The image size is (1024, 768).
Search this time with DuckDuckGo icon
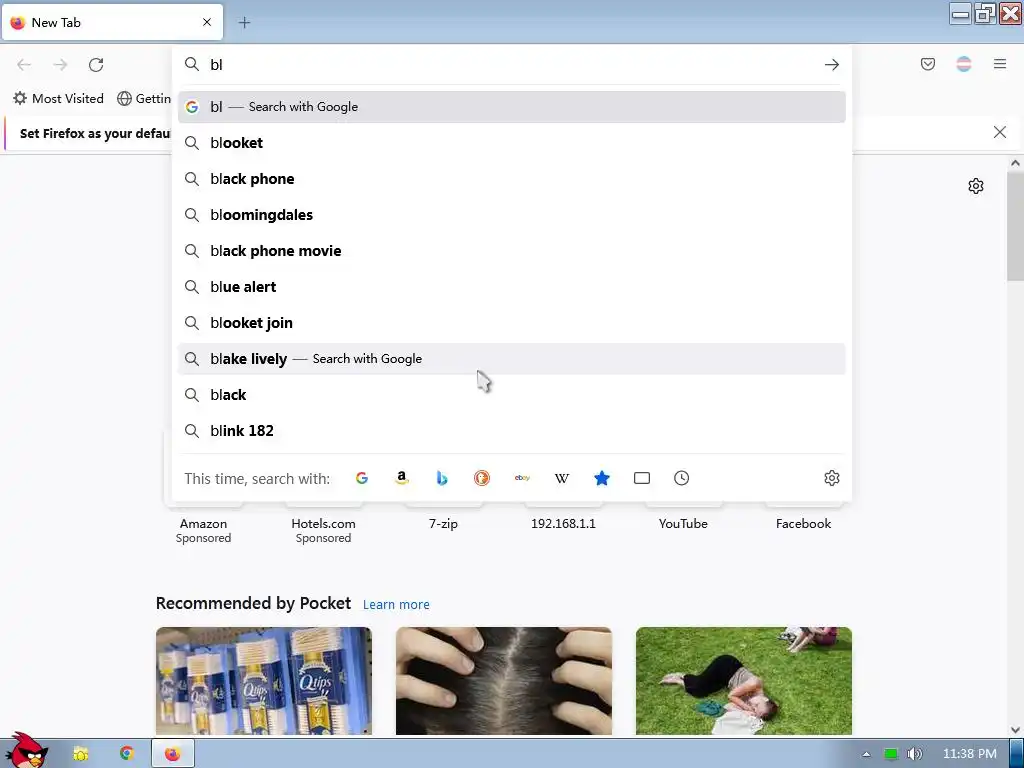pos(482,478)
